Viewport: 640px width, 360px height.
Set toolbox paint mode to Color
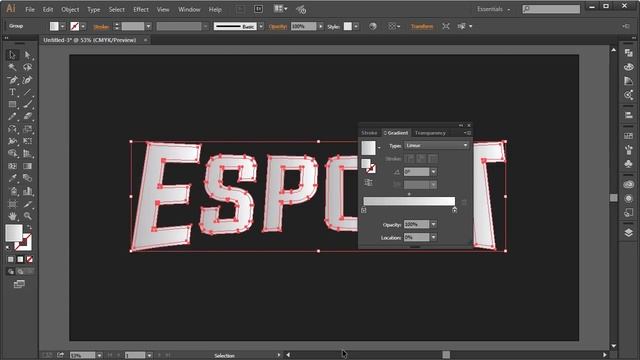[x=11, y=259]
